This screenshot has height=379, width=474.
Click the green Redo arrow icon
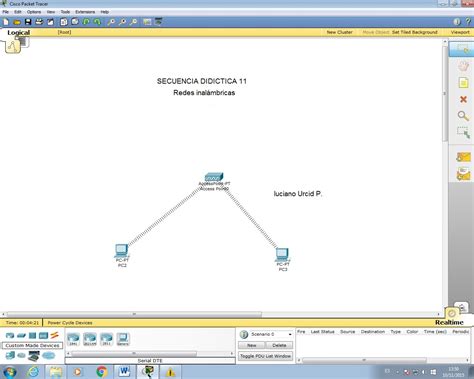point(97,22)
